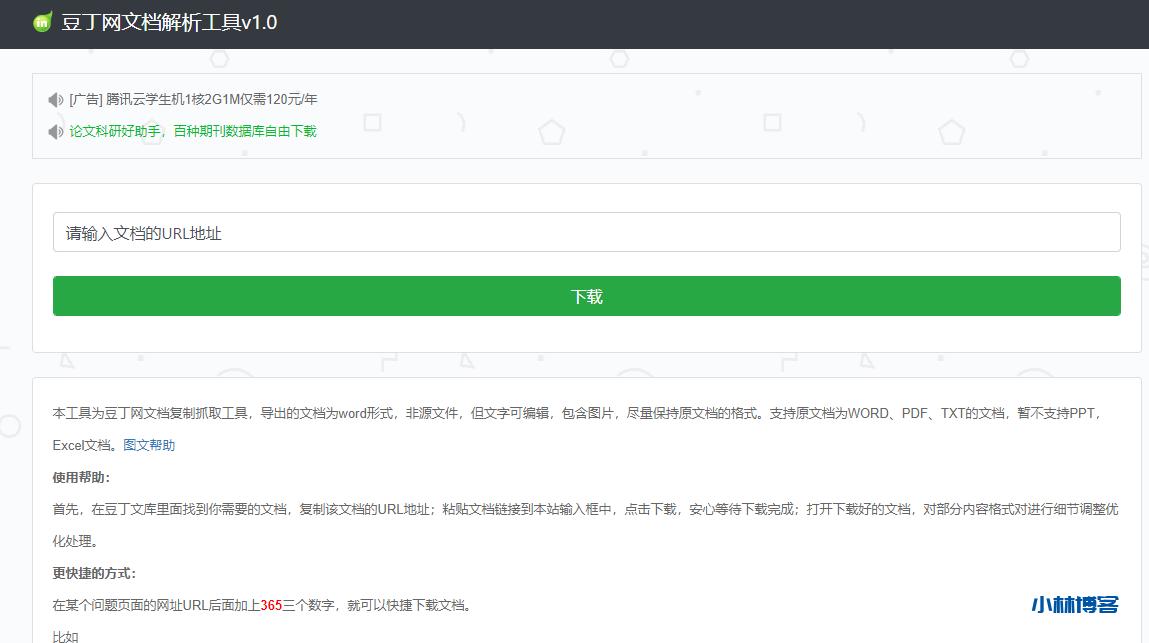Click the red 365 number
Screen dimensions: 1149x643
(271, 606)
